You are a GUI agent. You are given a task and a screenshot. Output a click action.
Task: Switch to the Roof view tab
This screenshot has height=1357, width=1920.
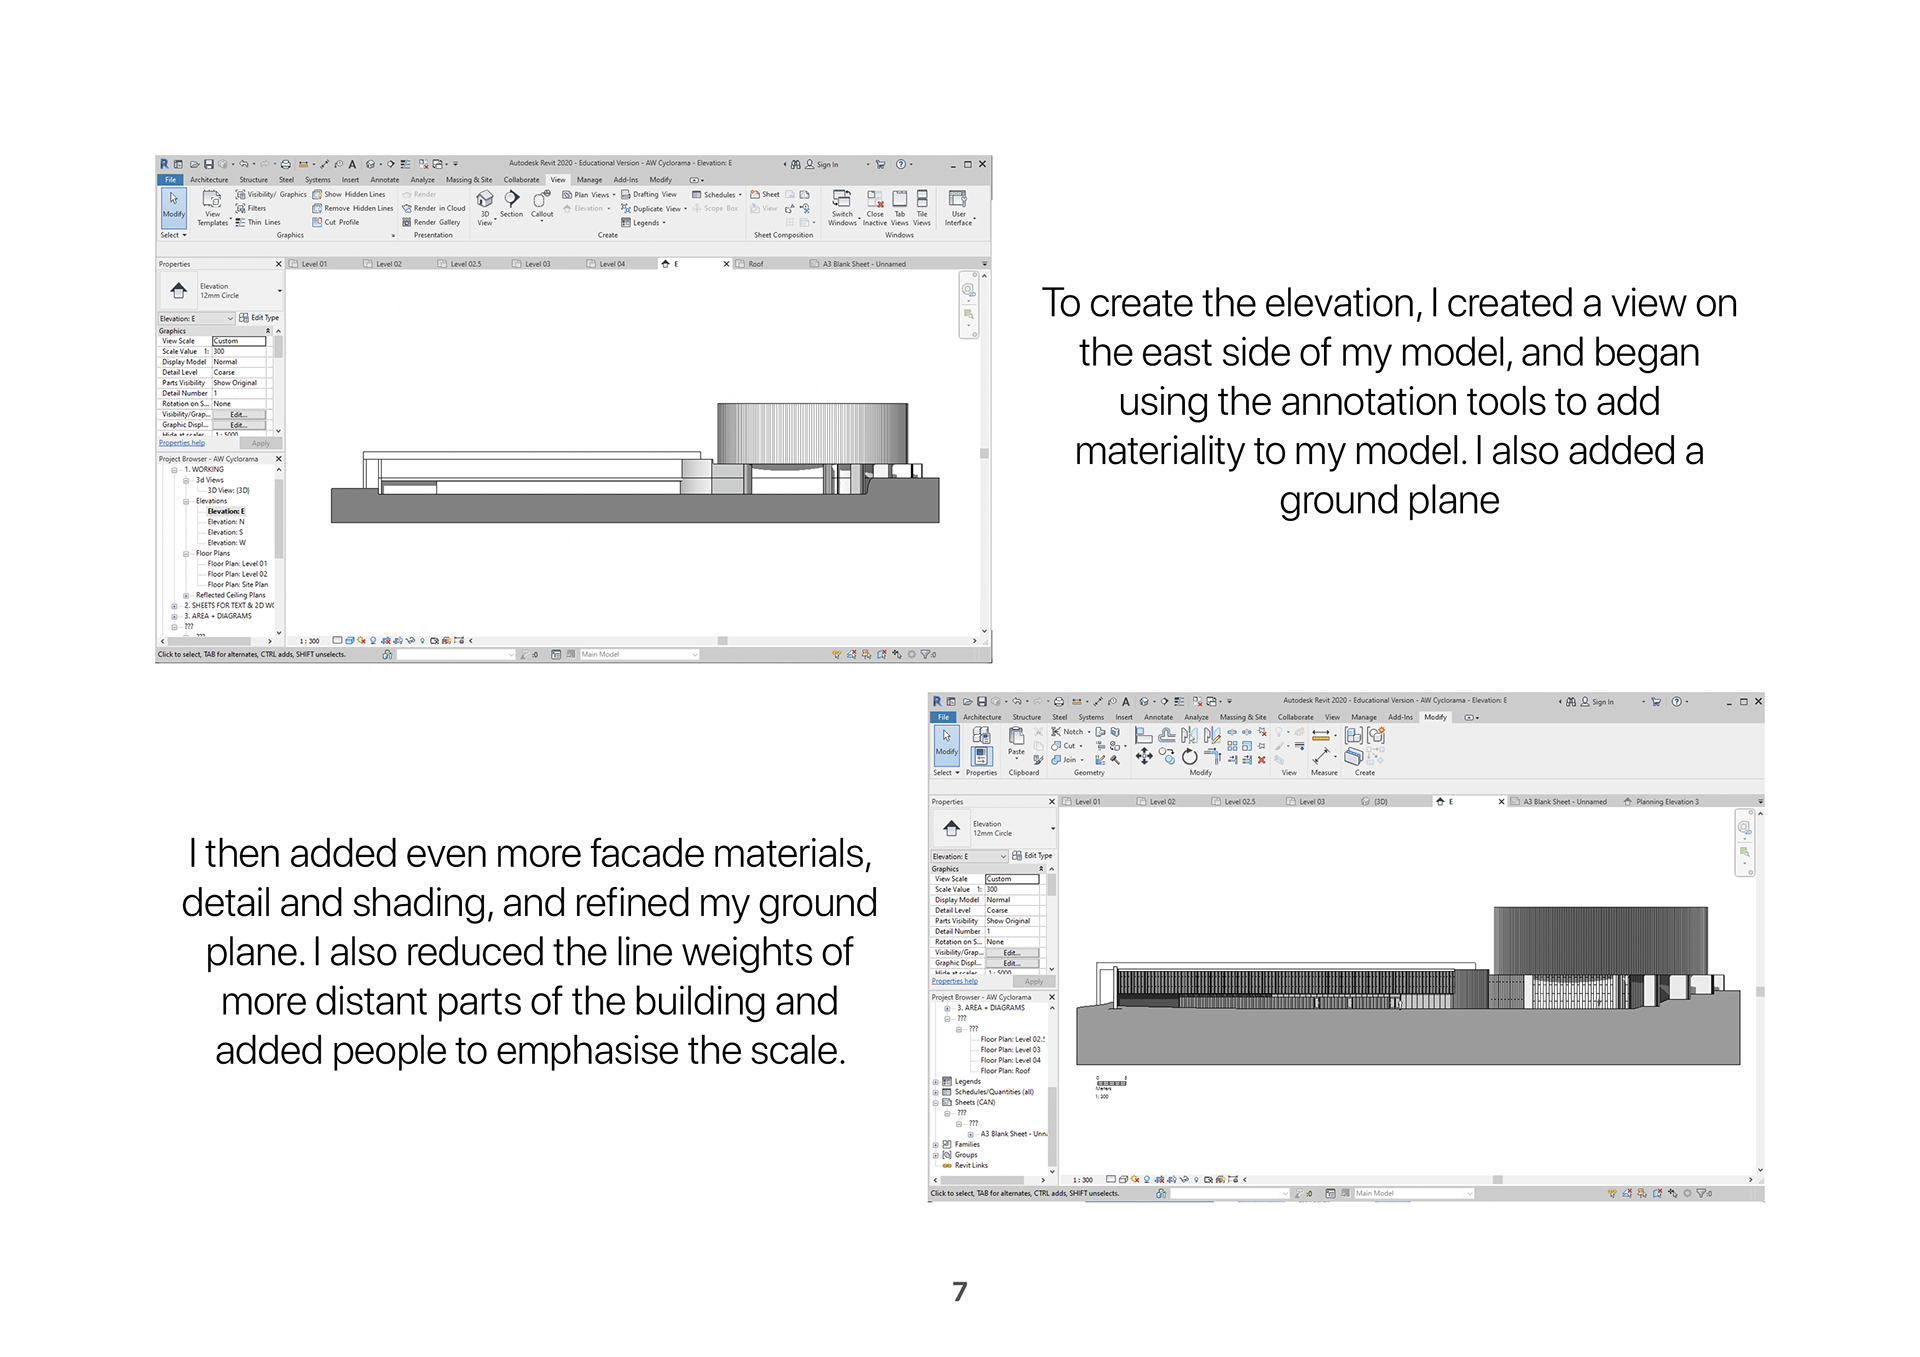[755, 264]
